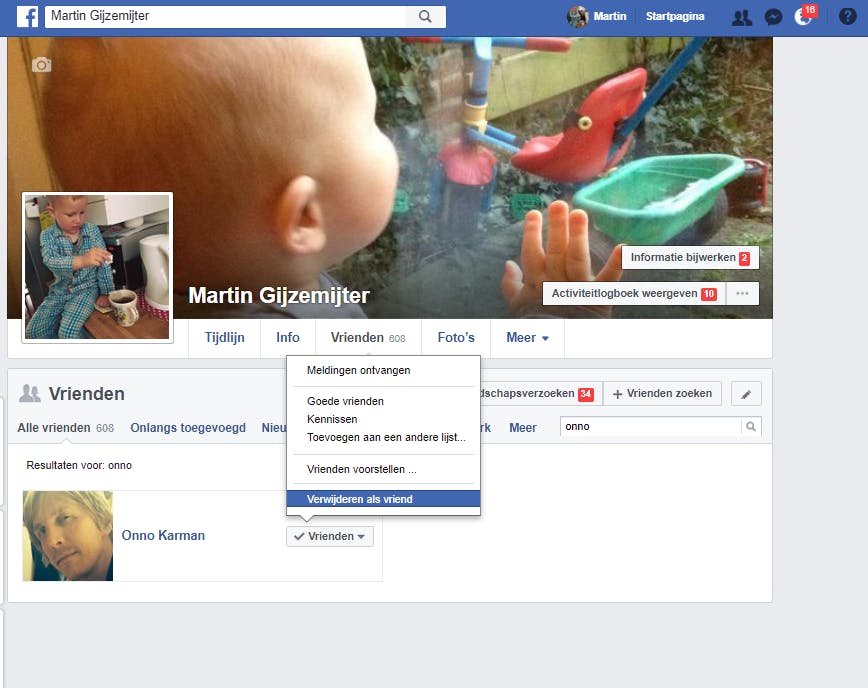Open the notifications globe showing 16 alerts
Screen dimensions: 868x688
coord(804,17)
